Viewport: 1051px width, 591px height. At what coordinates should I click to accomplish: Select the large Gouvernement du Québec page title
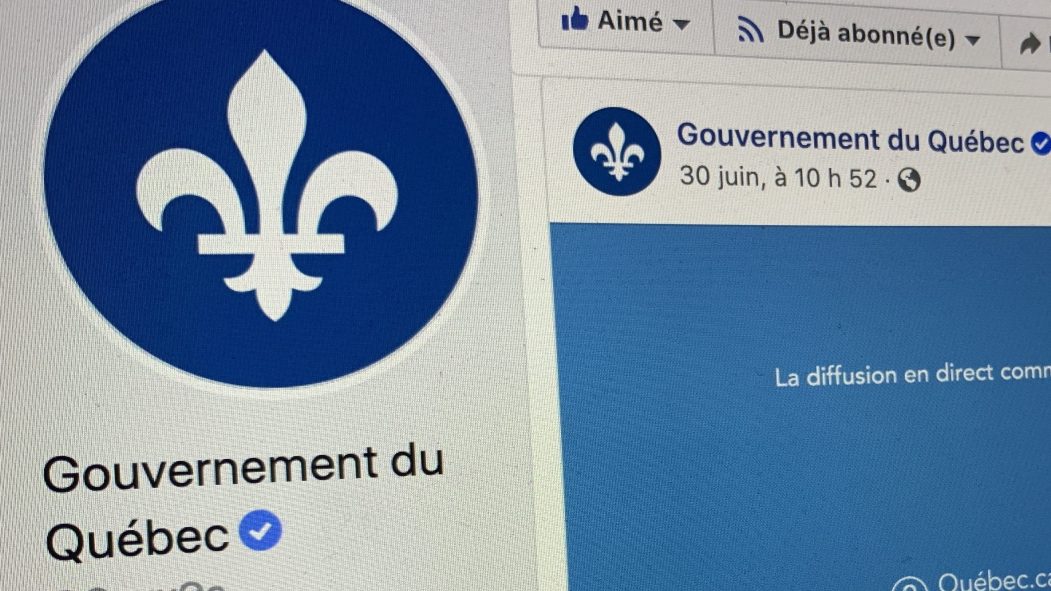(x=243, y=506)
